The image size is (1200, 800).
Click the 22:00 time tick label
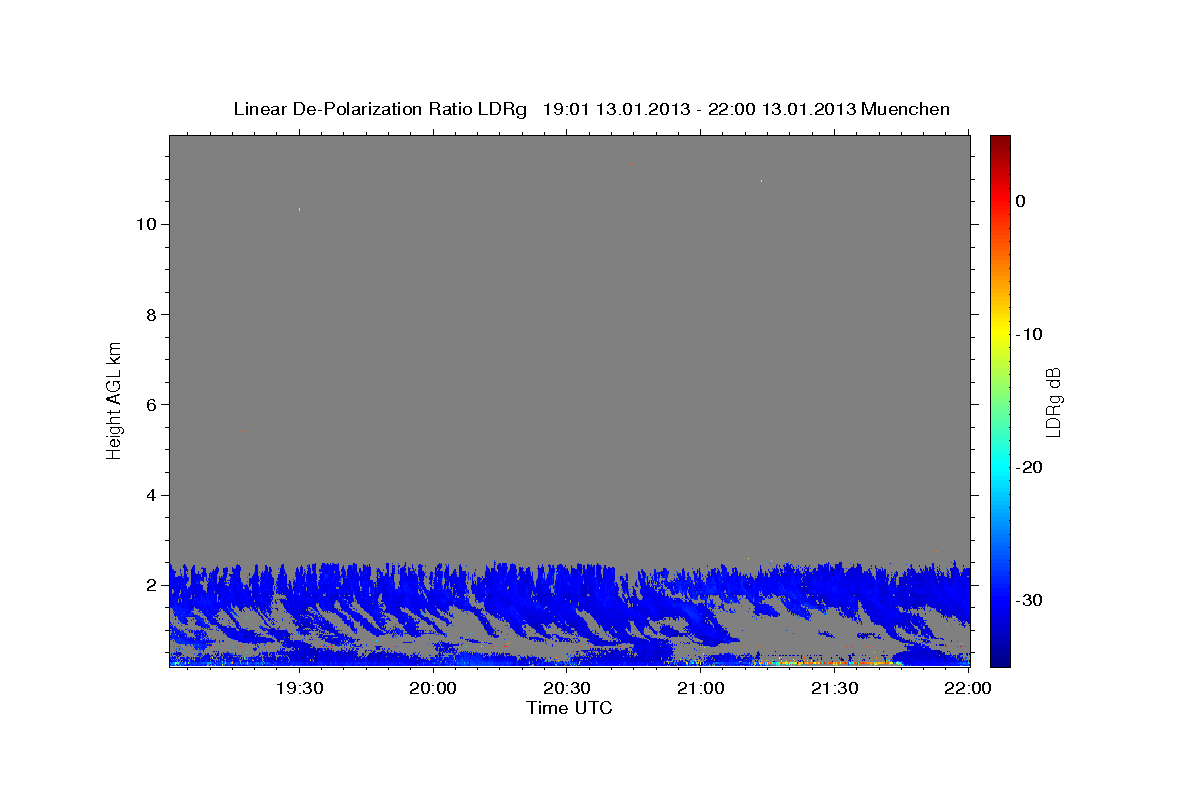point(969,688)
